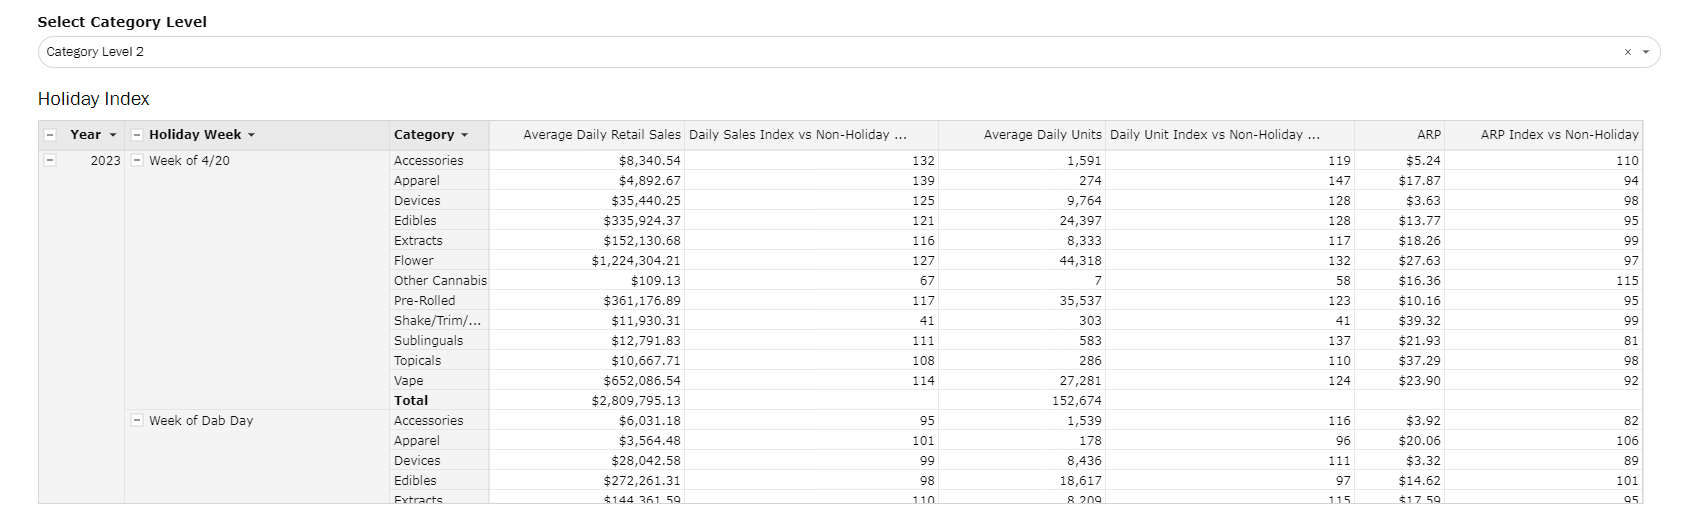Image resolution: width=1682 pixels, height=518 pixels.
Task: Collapse all Year groups in header
Action: [x=50, y=135]
